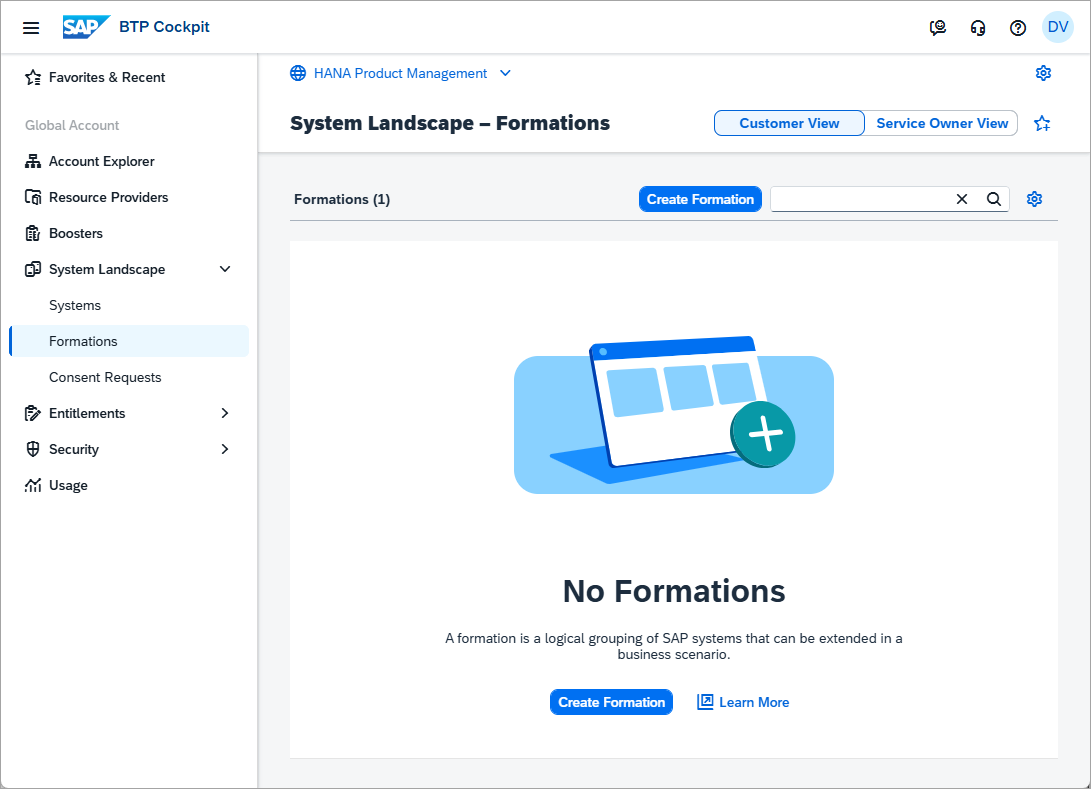The image size is (1091, 789).
Task: Click the HANA Product Management link
Action: 400,73
